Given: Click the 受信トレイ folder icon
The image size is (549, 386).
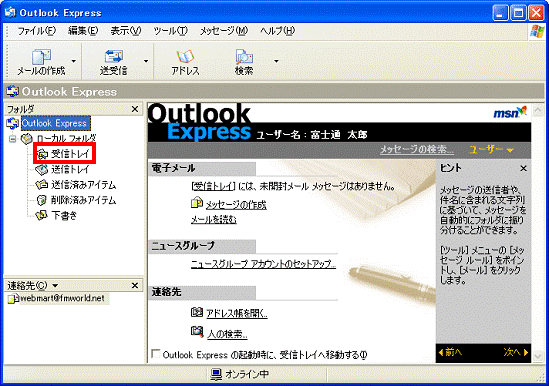Looking at the screenshot, I should click(42, 154).
